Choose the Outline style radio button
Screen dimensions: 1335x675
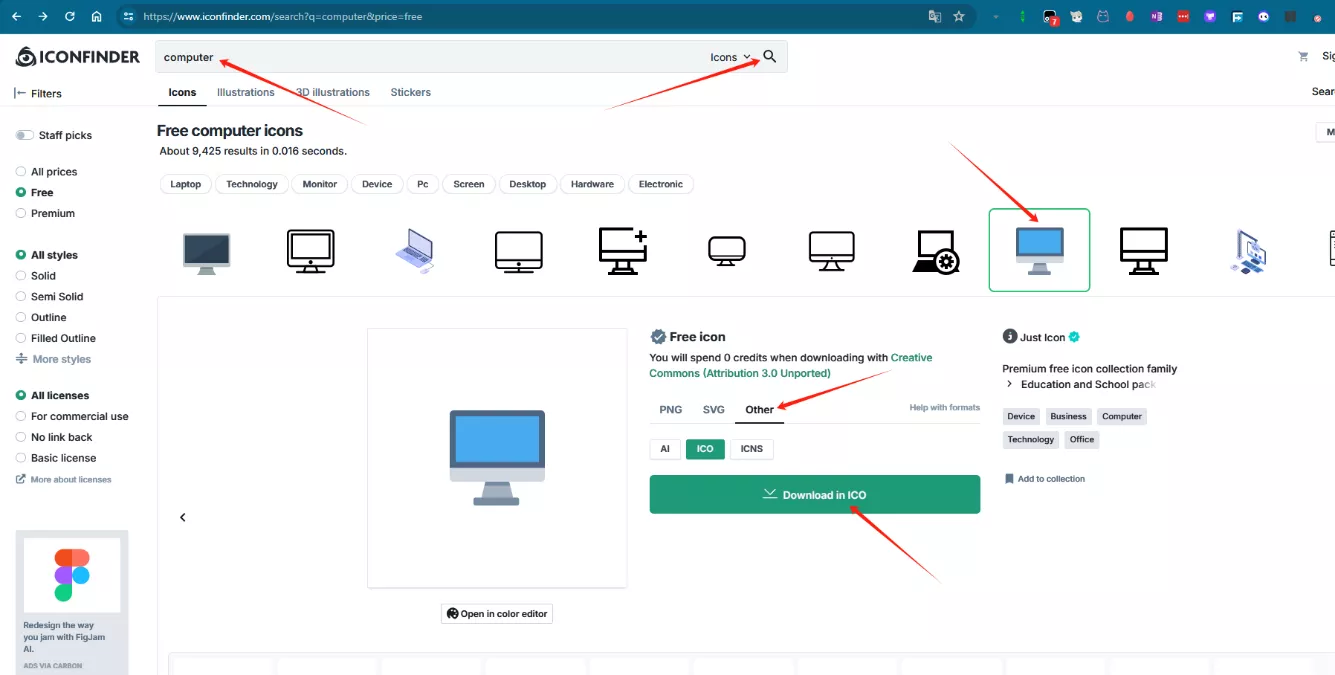[21, 317]
